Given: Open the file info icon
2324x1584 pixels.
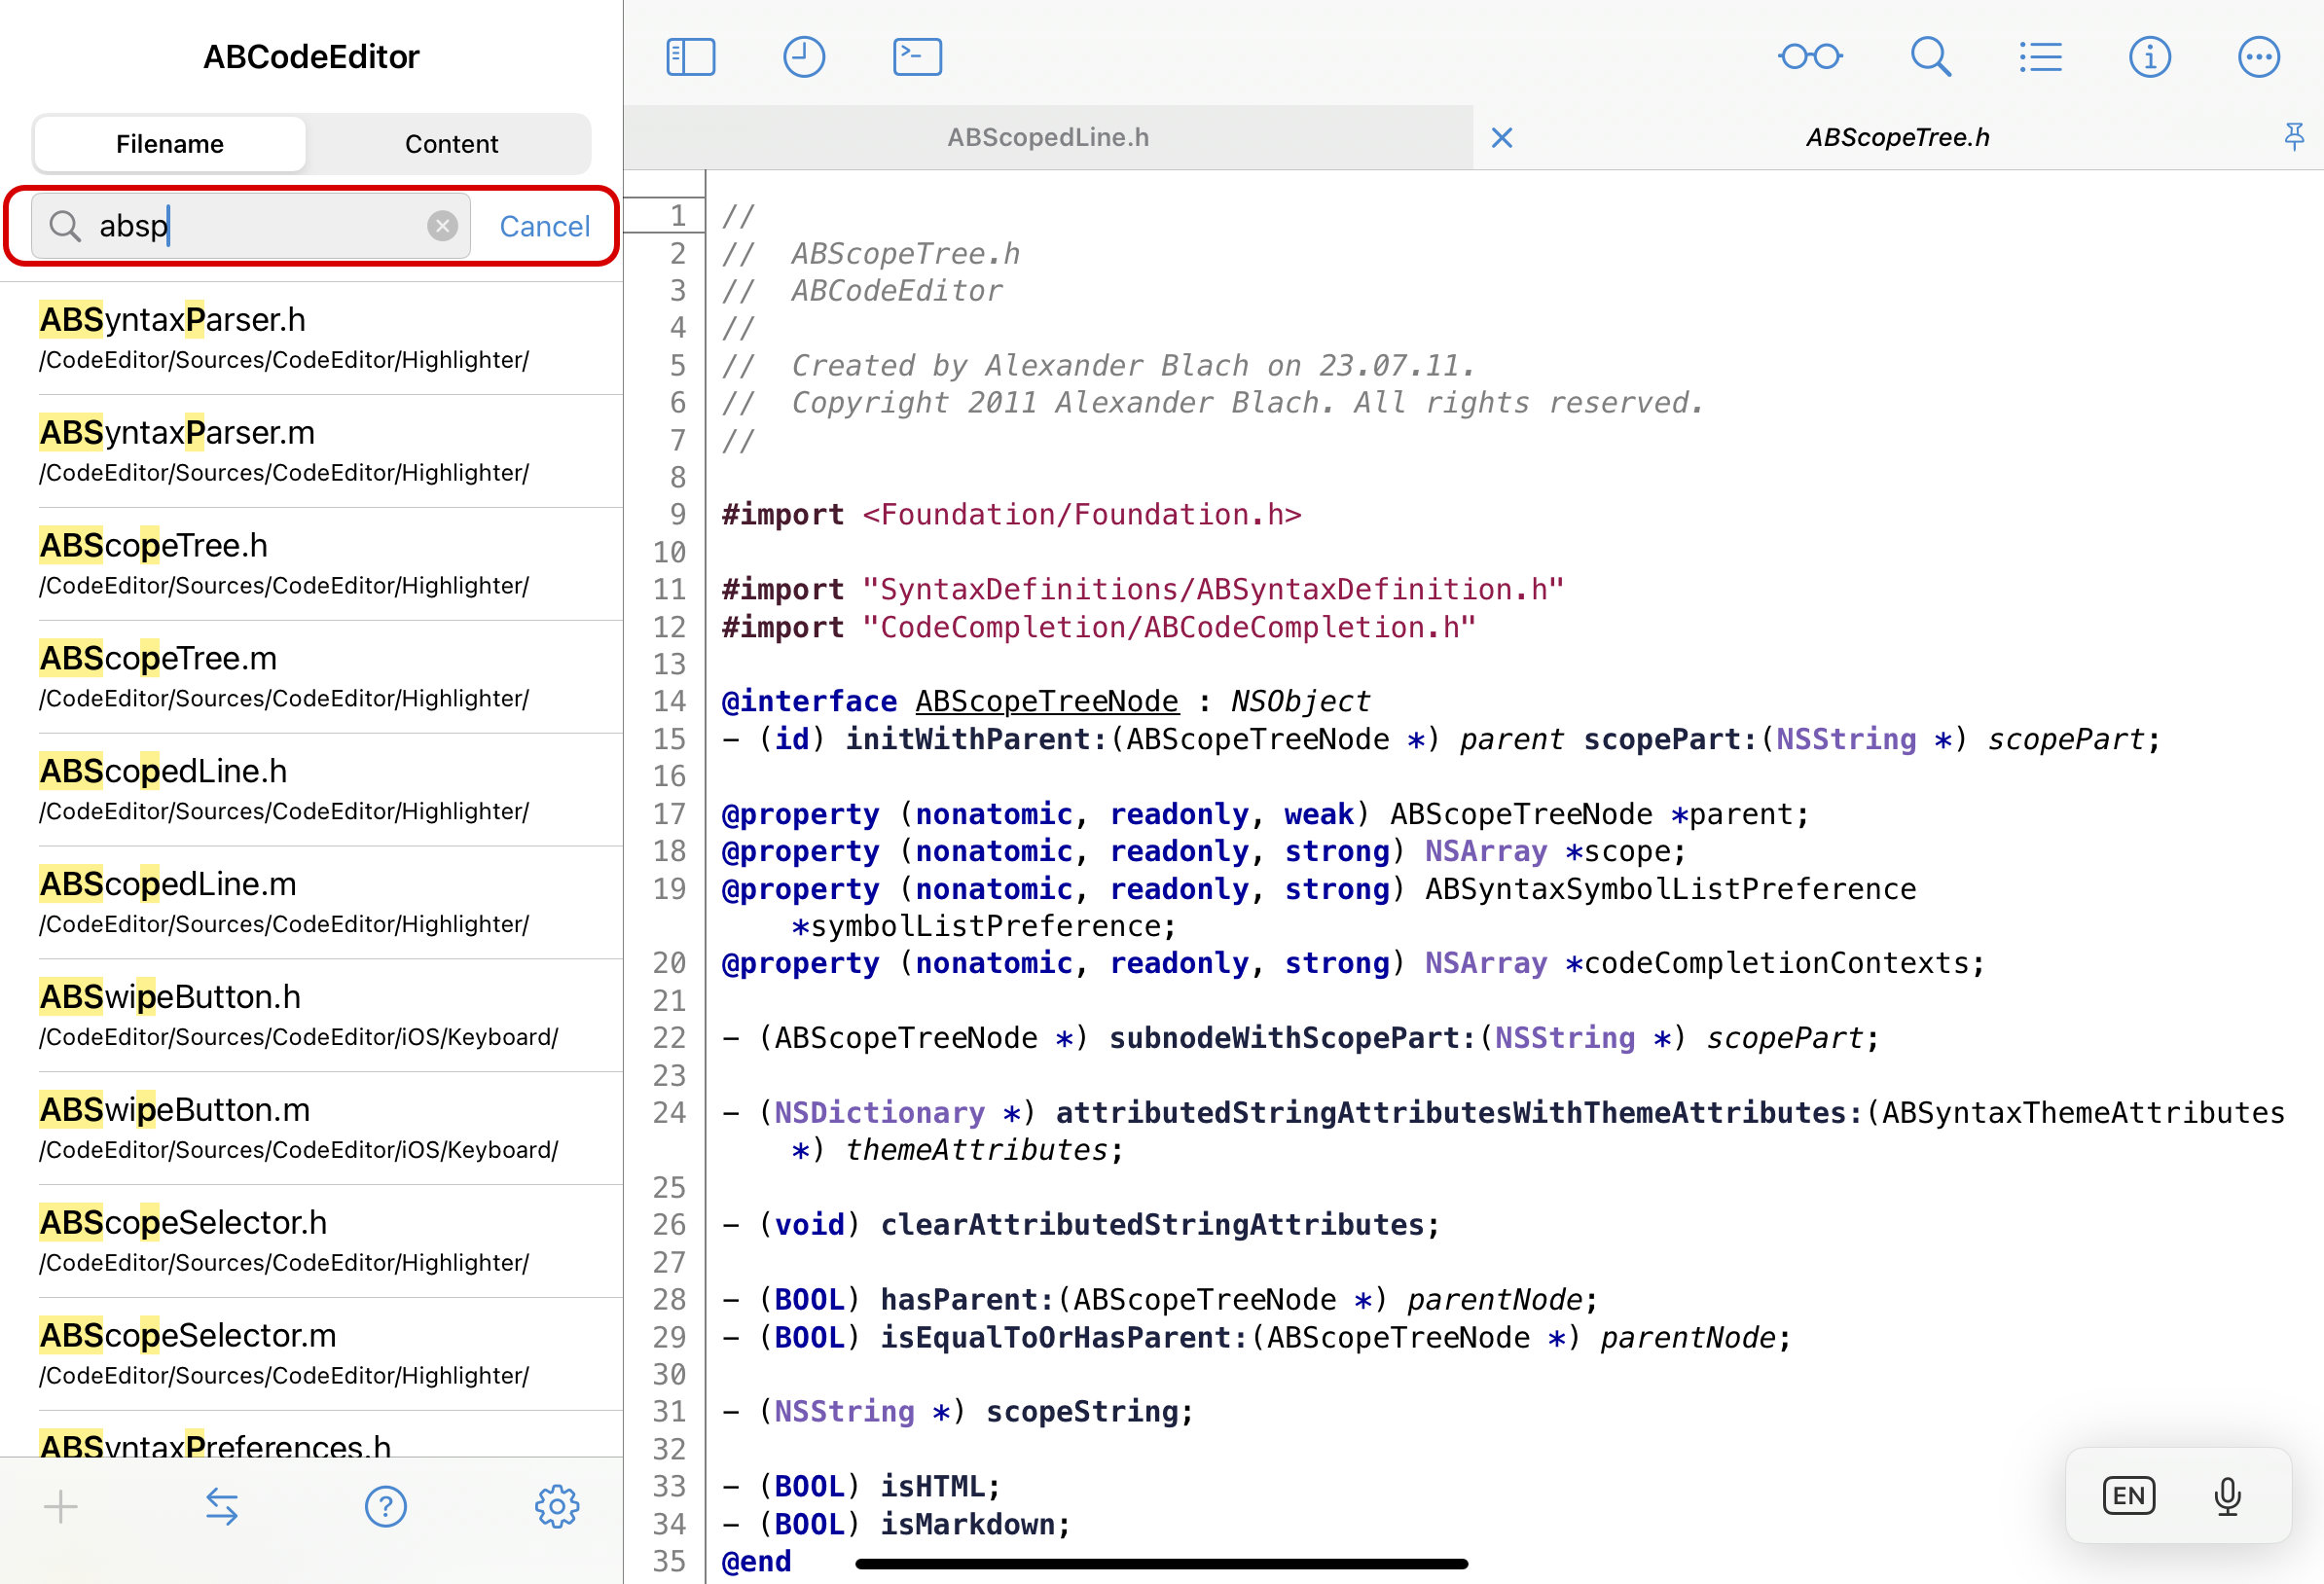Looking at the screenshot, I should [x=2149, y=57].
